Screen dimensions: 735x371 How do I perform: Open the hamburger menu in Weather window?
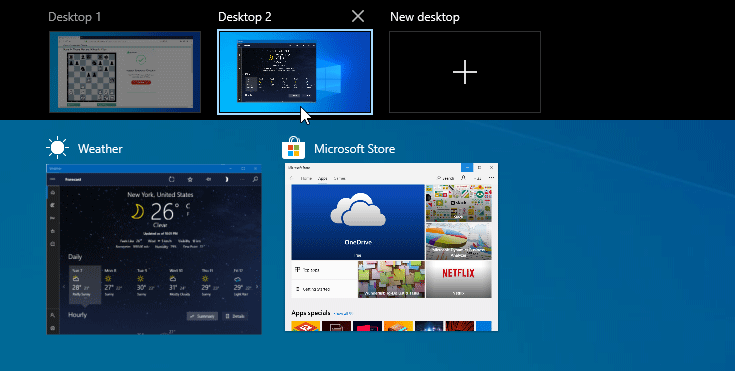[x=52, y=179]
